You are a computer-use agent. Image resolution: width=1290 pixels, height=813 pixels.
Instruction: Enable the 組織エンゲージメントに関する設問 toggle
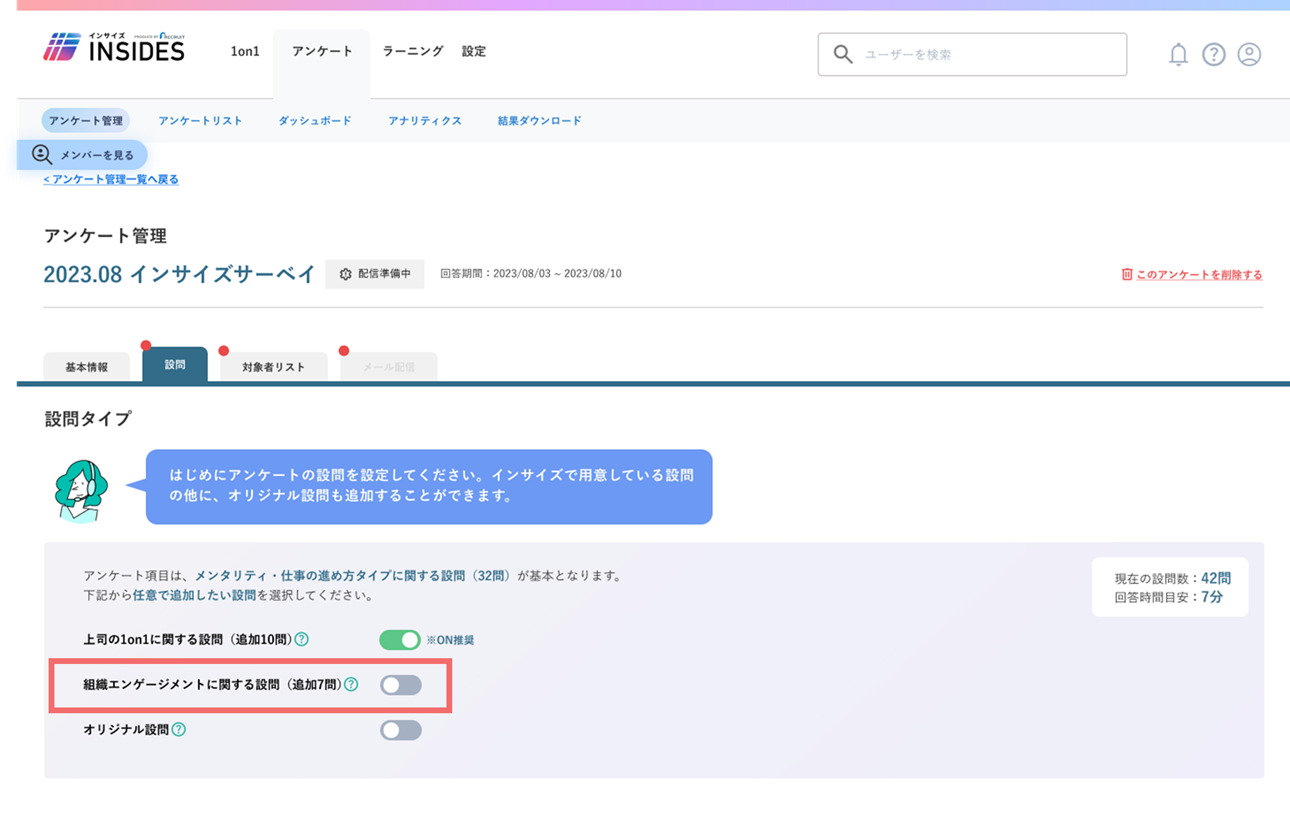[x=400, y=685]
